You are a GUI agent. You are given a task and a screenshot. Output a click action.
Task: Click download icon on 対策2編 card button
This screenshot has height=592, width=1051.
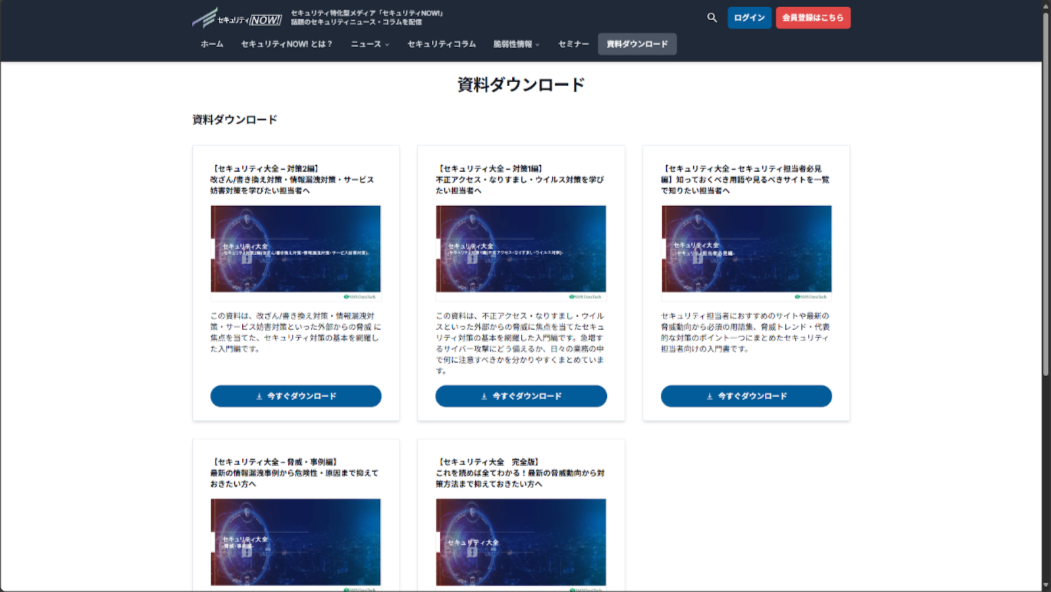click(x=259, y=396)
